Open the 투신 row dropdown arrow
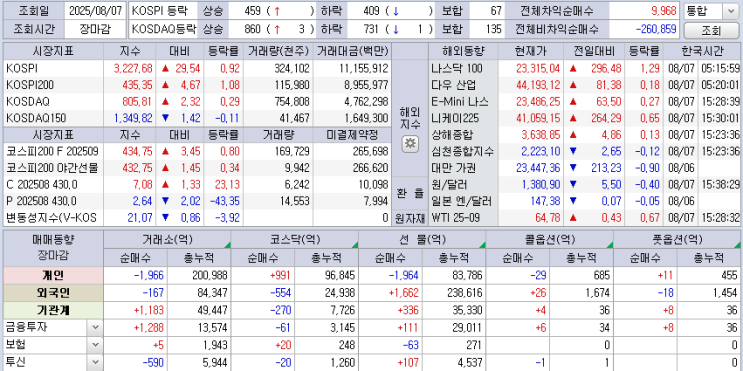 click(95, 362)
